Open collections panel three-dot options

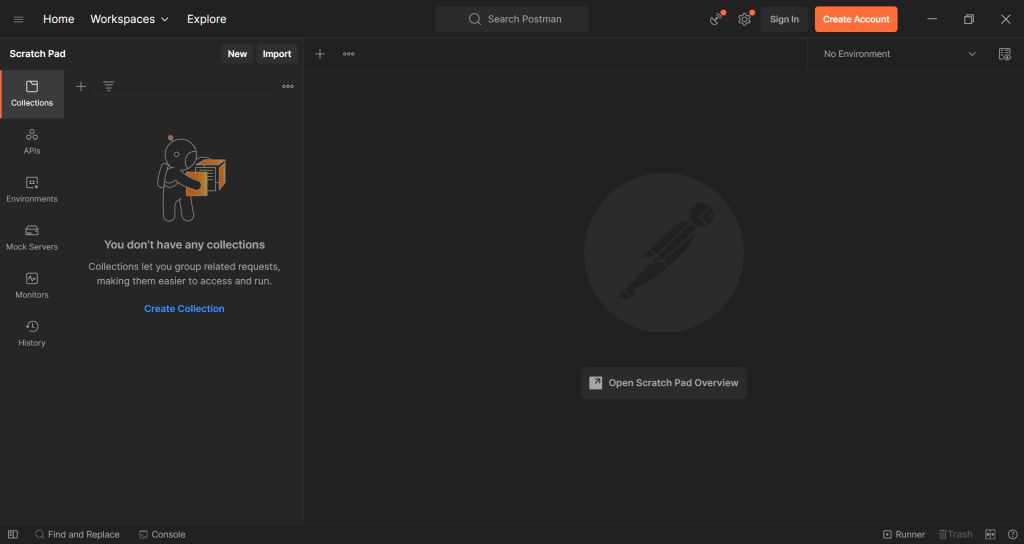pyautogui.click(x=288, y=86)
